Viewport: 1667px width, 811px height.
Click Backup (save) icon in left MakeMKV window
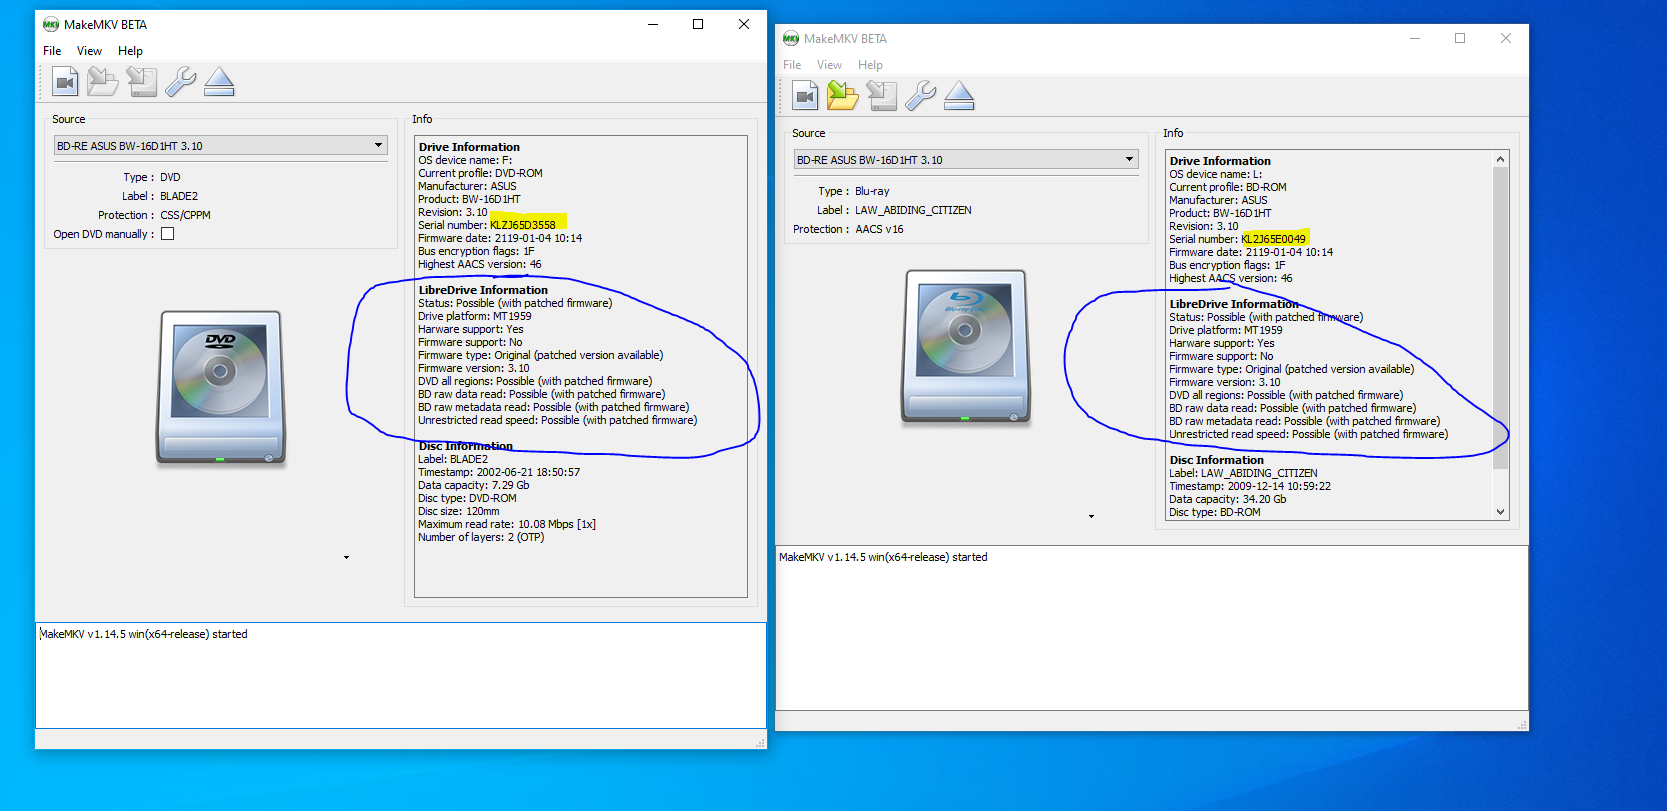(x=141, y=82)
